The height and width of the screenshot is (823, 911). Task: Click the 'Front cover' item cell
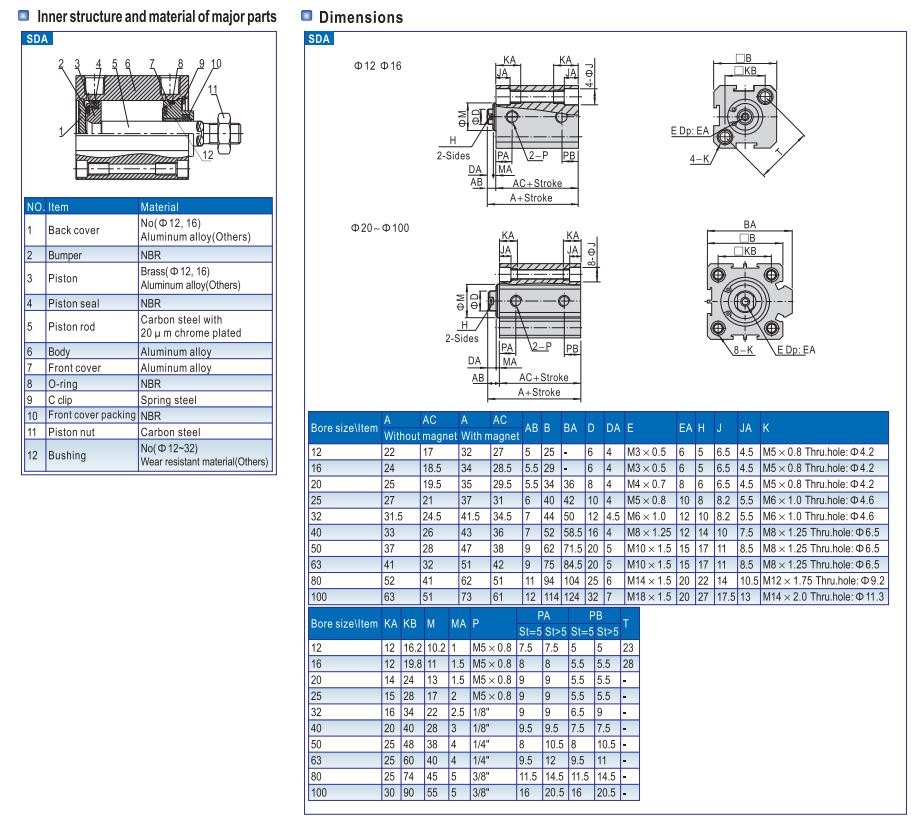point(92,368)
